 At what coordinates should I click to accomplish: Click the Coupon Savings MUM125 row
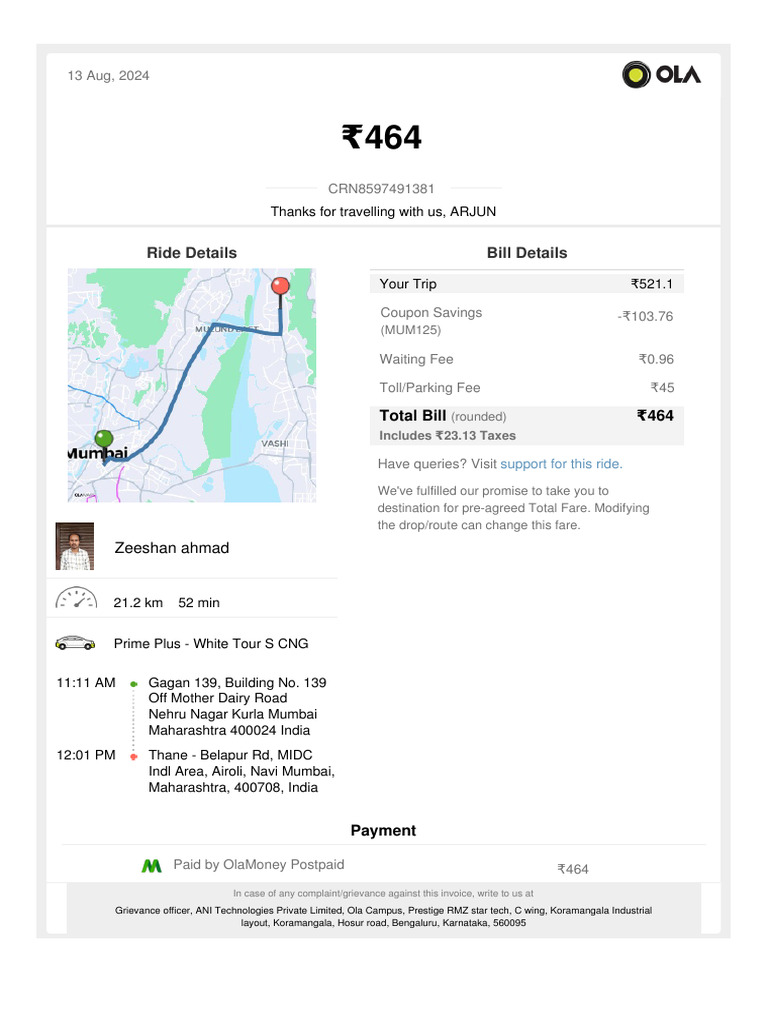click(x=526, y=321)
